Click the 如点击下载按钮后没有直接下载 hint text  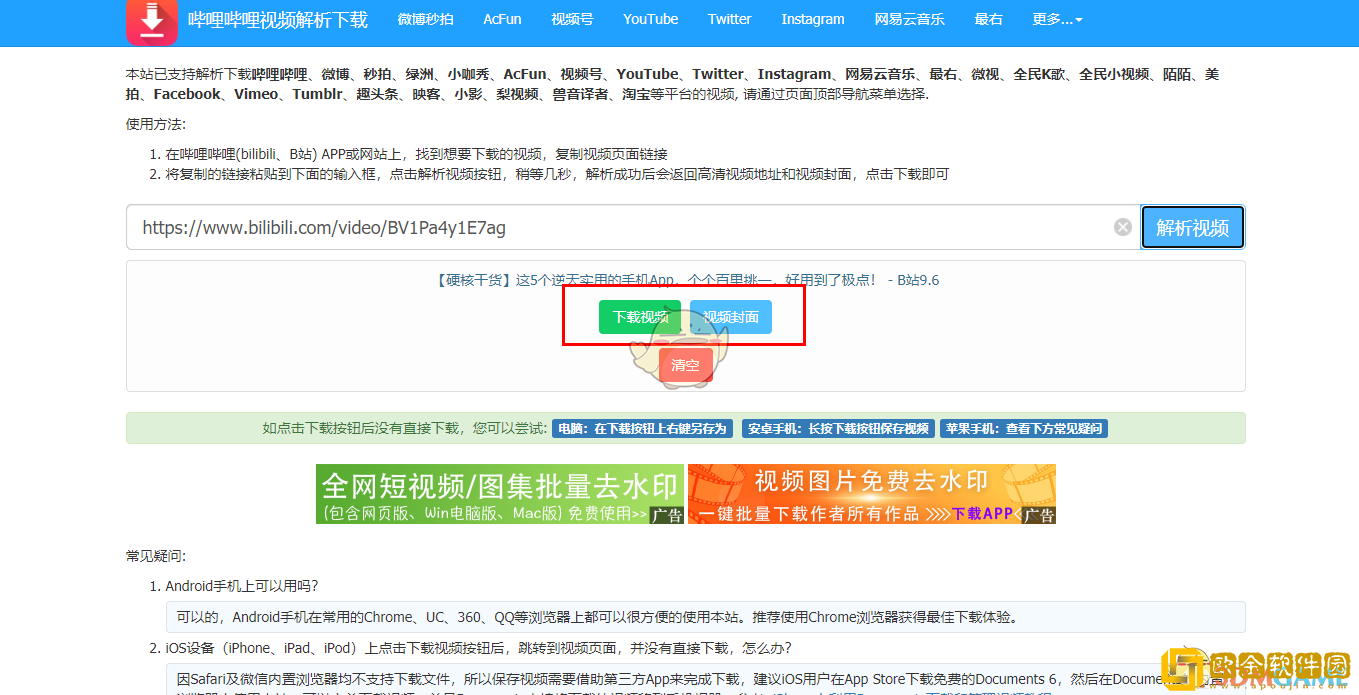tap(405, 428)
